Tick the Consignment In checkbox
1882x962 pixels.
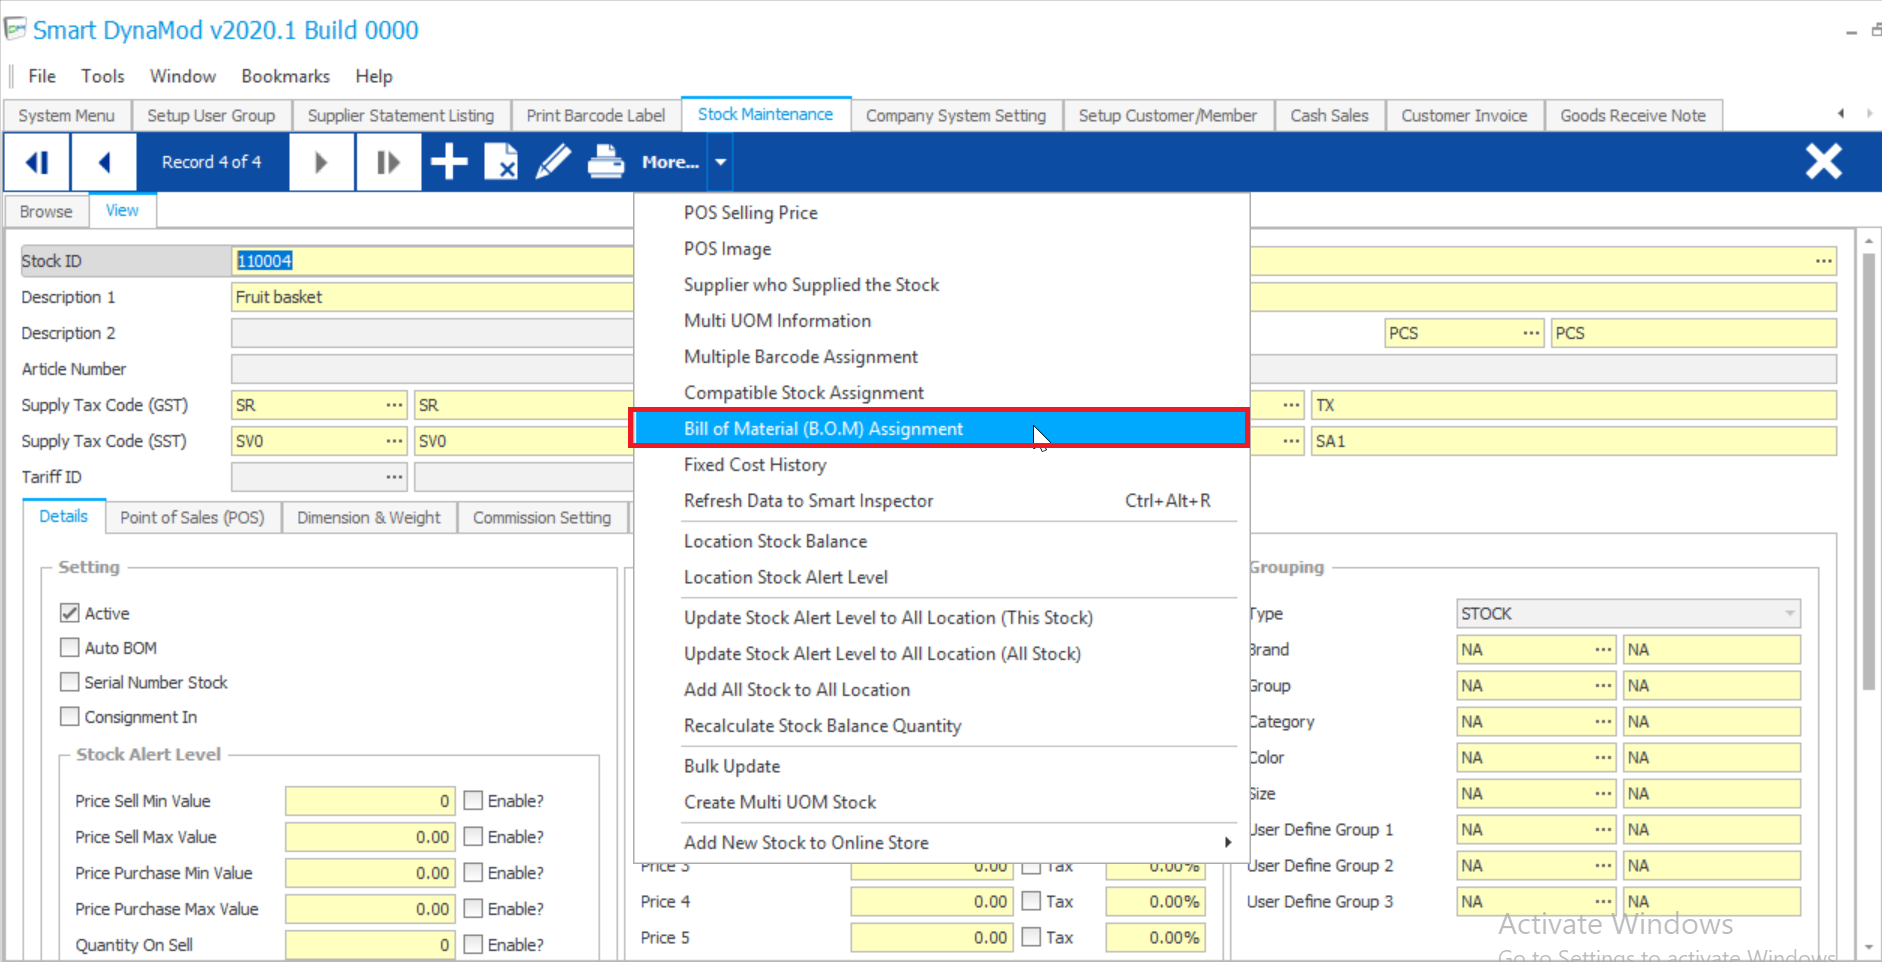pyautogui.click(x=69, y=717)
